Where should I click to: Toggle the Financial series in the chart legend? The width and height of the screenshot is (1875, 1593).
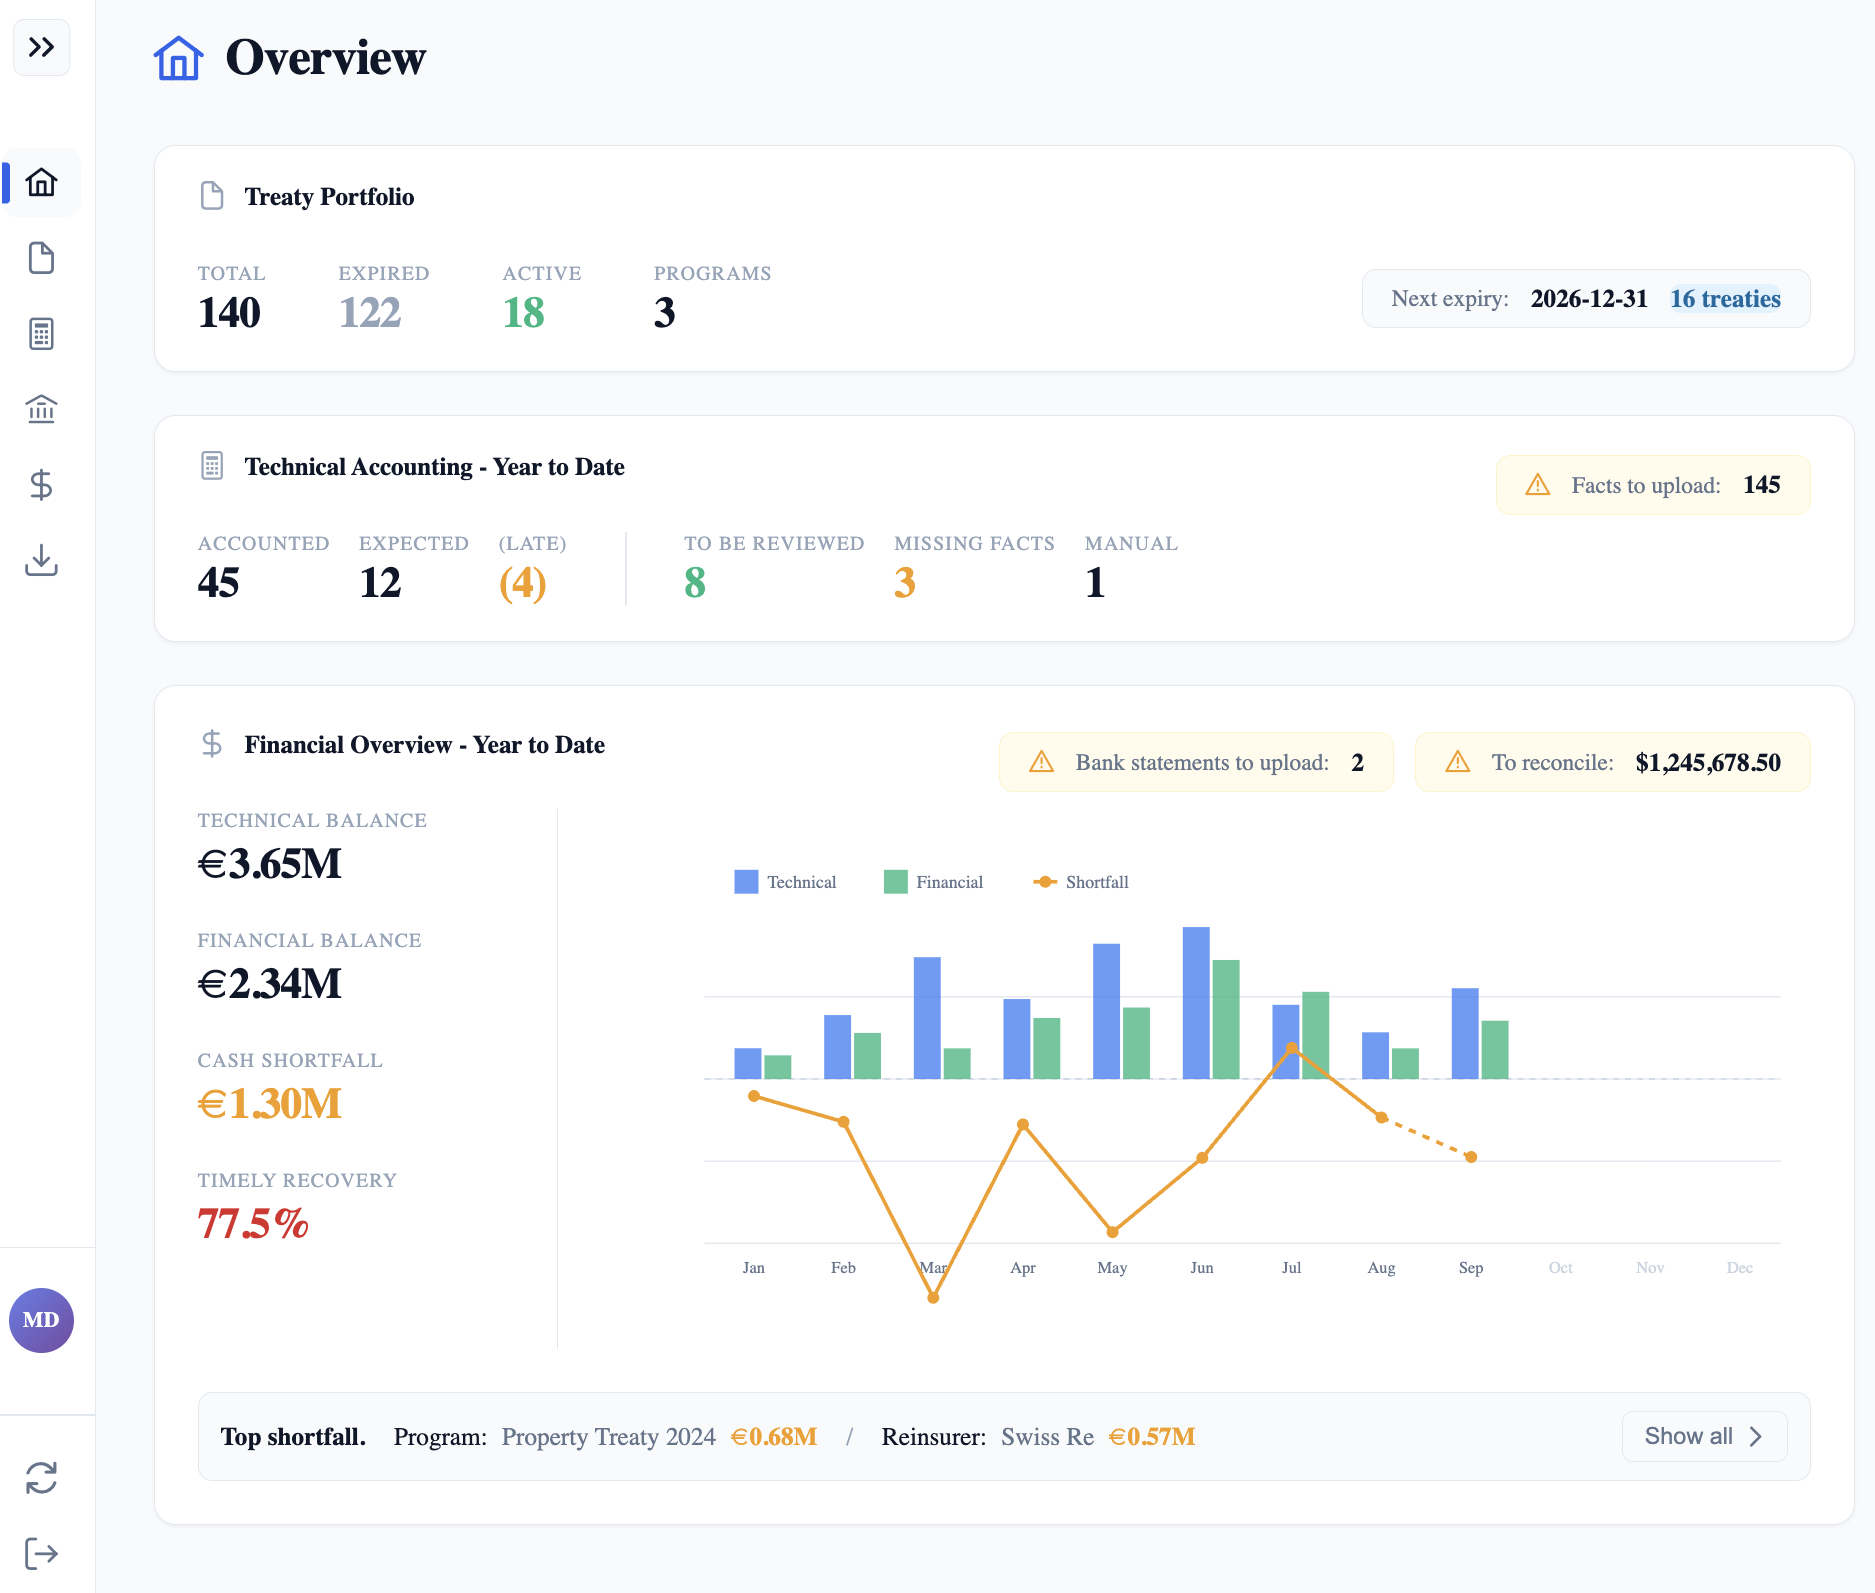pos(933,881)
